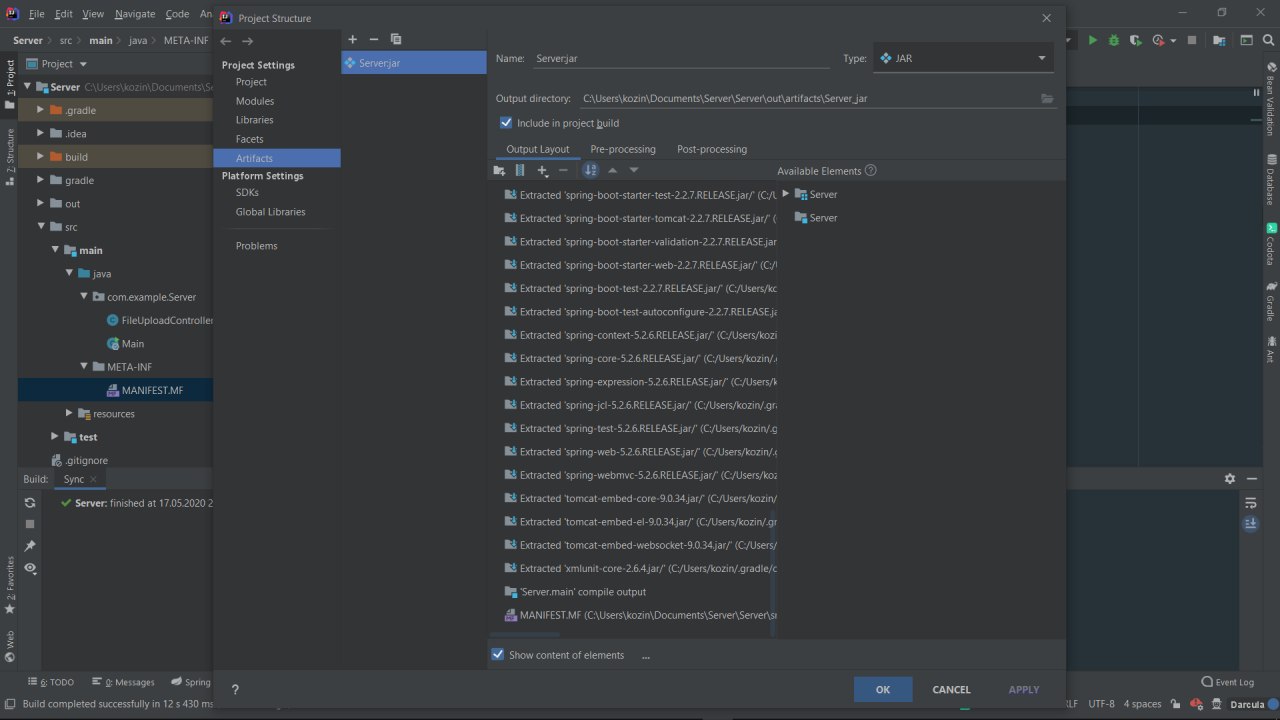Open the TODO tool window
Viewport: 1280px width, 720px height.
[x=51, y=682]
